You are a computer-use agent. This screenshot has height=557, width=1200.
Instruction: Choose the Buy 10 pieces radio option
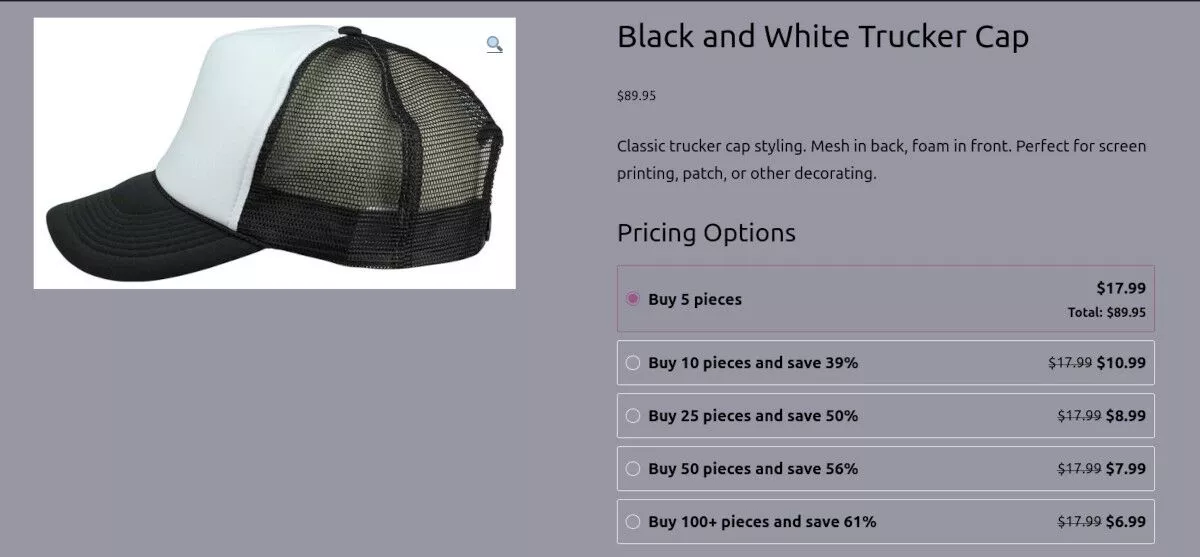click(x=633, y=363)
